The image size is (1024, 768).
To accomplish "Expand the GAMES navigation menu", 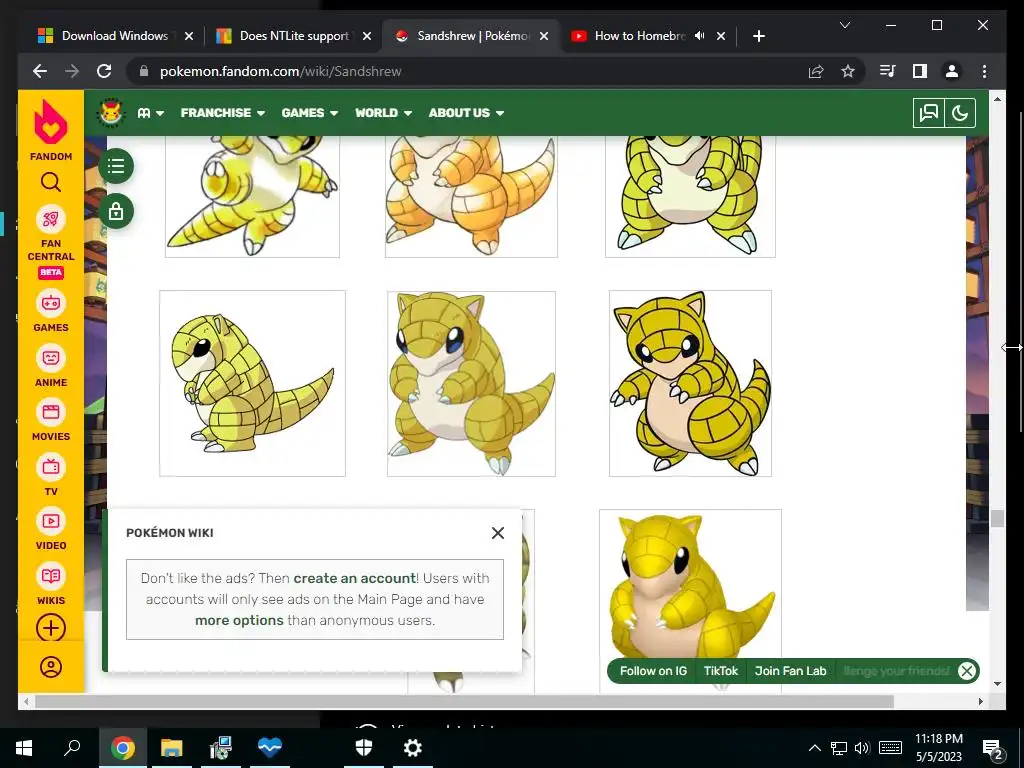I will 310,113.
